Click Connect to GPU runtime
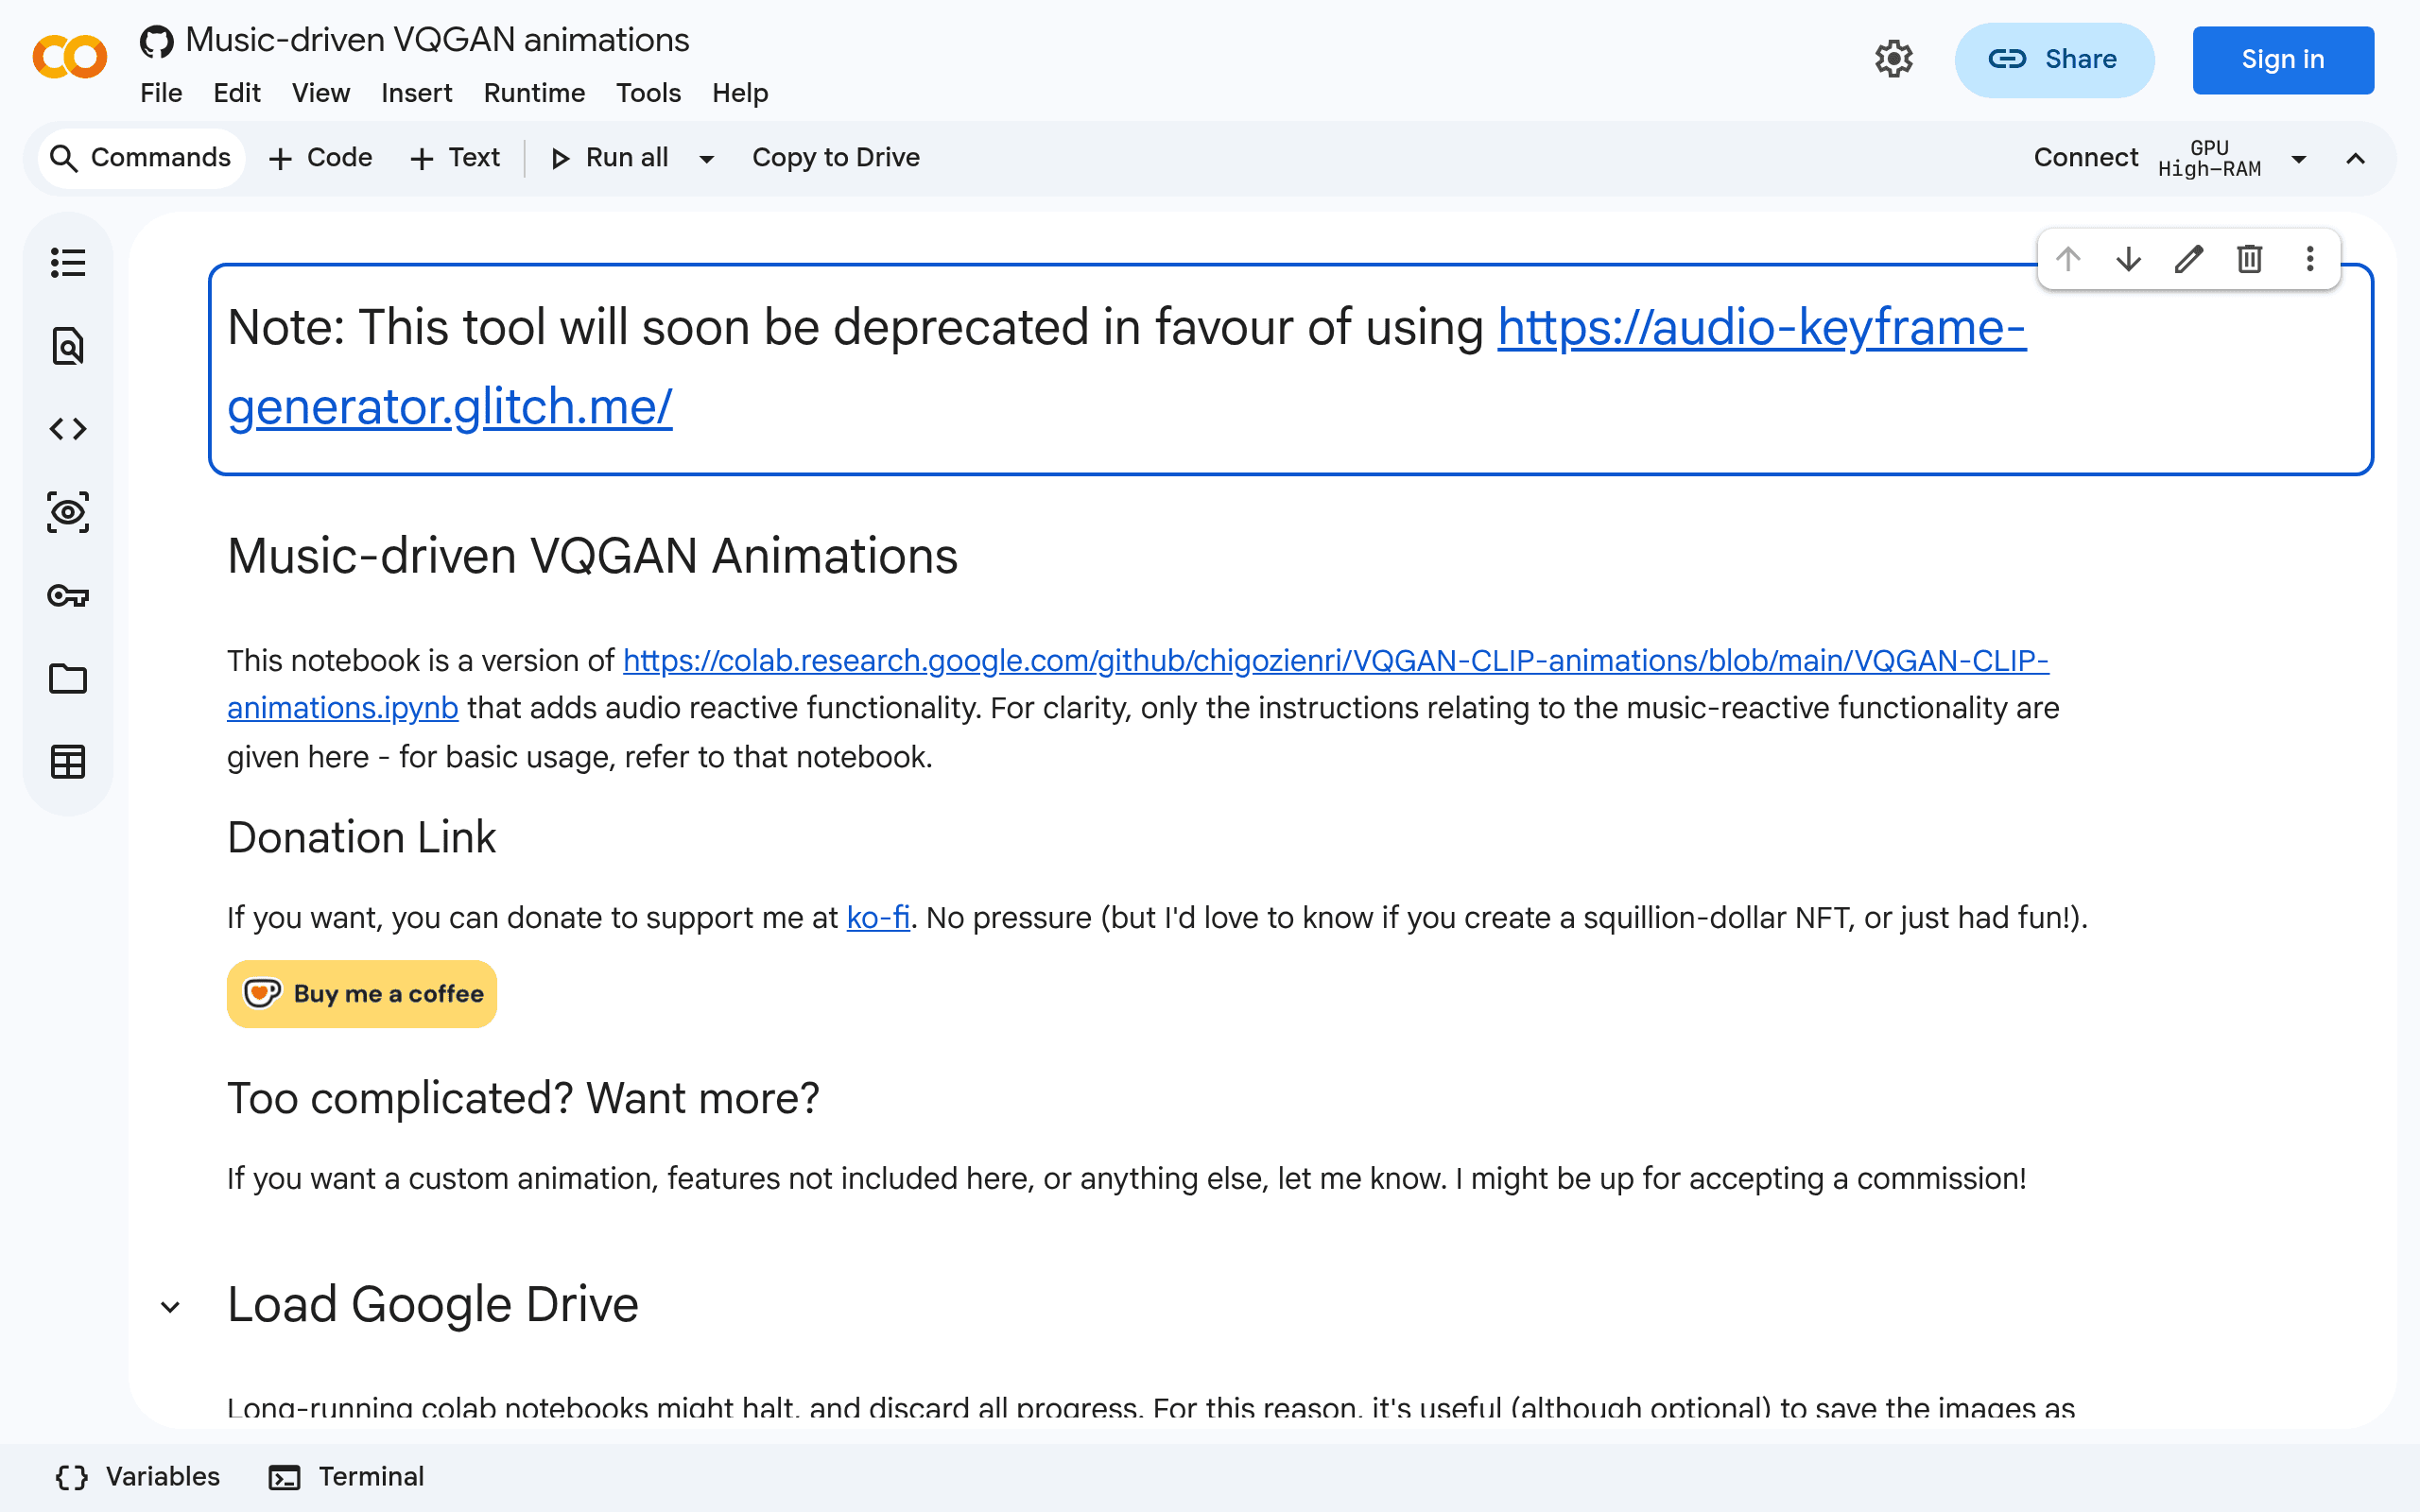Screen dimensions: 2420x1512 pyautogui.click(x=2086, y=158)
